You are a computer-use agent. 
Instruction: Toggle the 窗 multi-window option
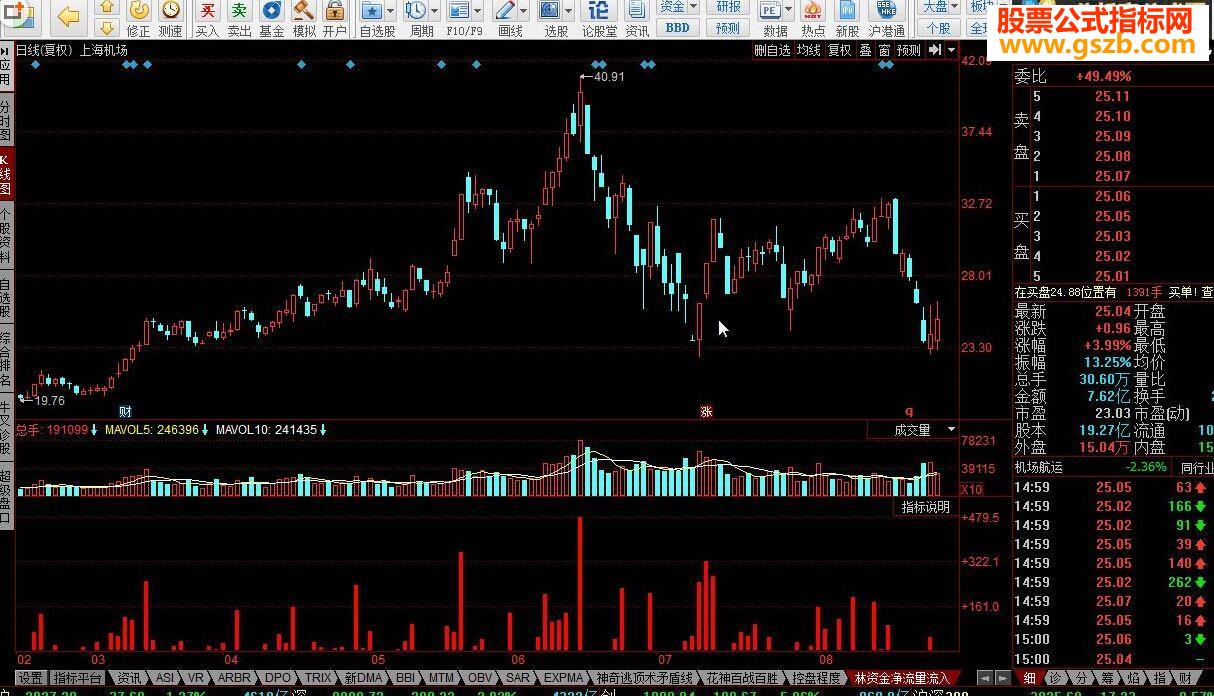(884, 50)
